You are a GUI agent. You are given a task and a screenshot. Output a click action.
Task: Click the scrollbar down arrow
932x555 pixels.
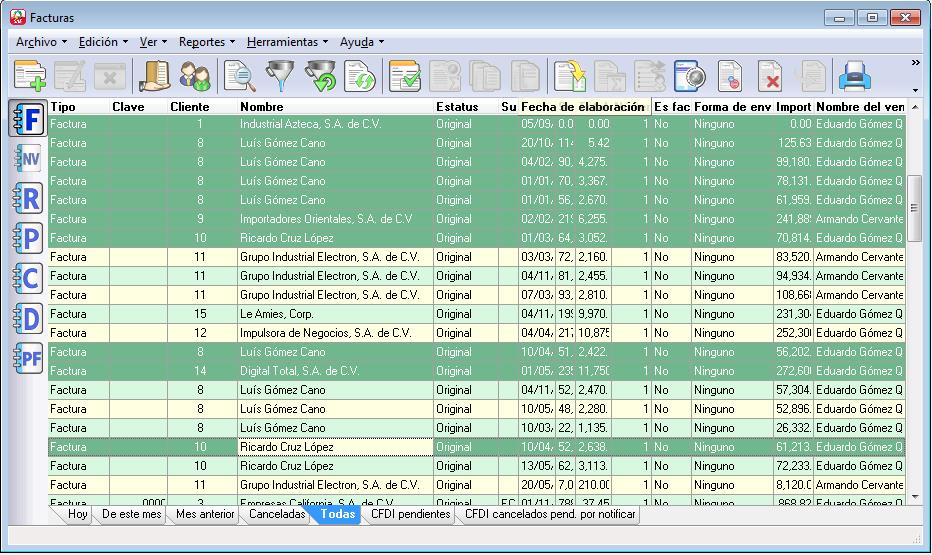tap(914, 497)
